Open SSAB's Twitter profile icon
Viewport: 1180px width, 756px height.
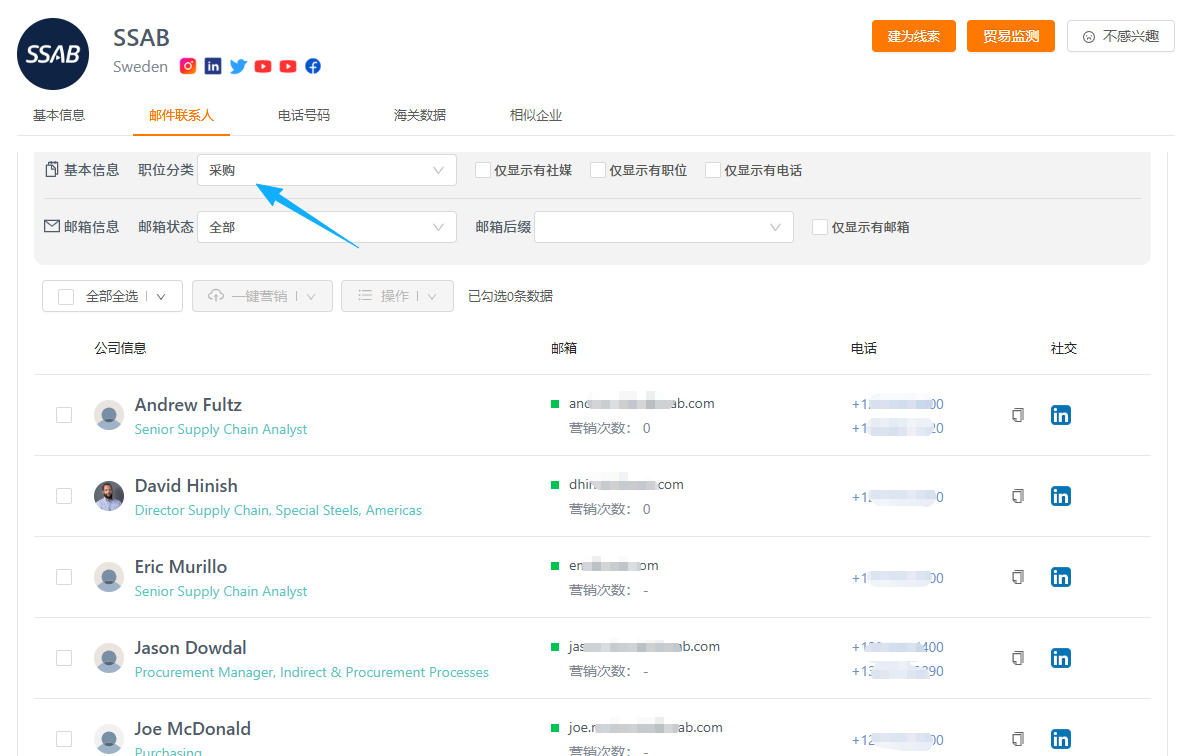[x=238, y=66]
